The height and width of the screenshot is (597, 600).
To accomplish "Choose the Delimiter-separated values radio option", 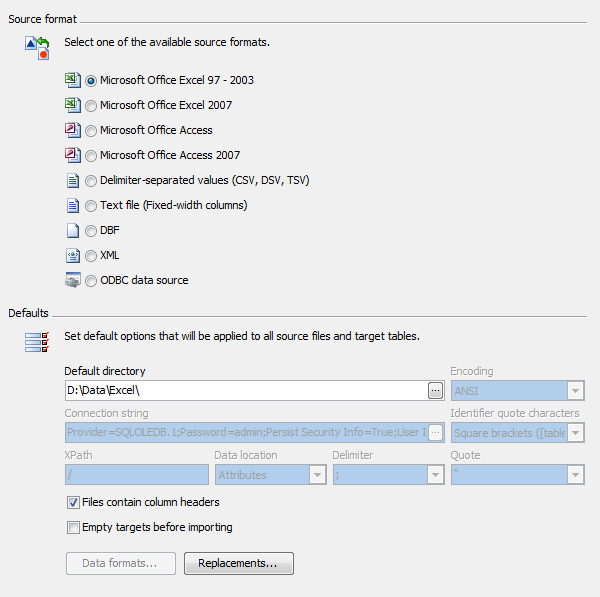I will coord(91,181).
